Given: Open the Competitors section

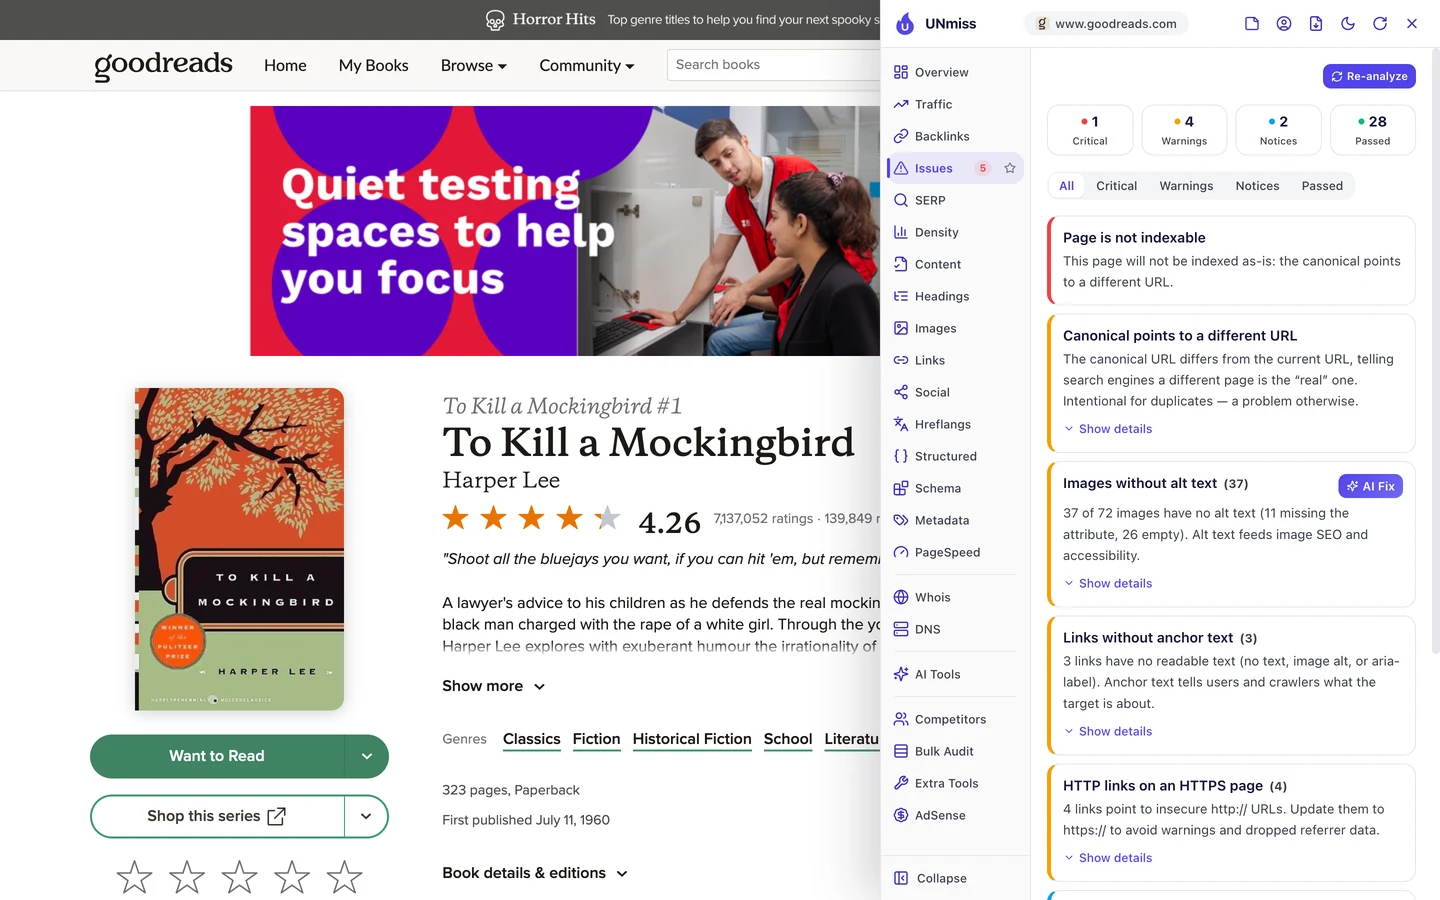Looking at the screenshot, I should pyautogui.click(x=955, y=719).
